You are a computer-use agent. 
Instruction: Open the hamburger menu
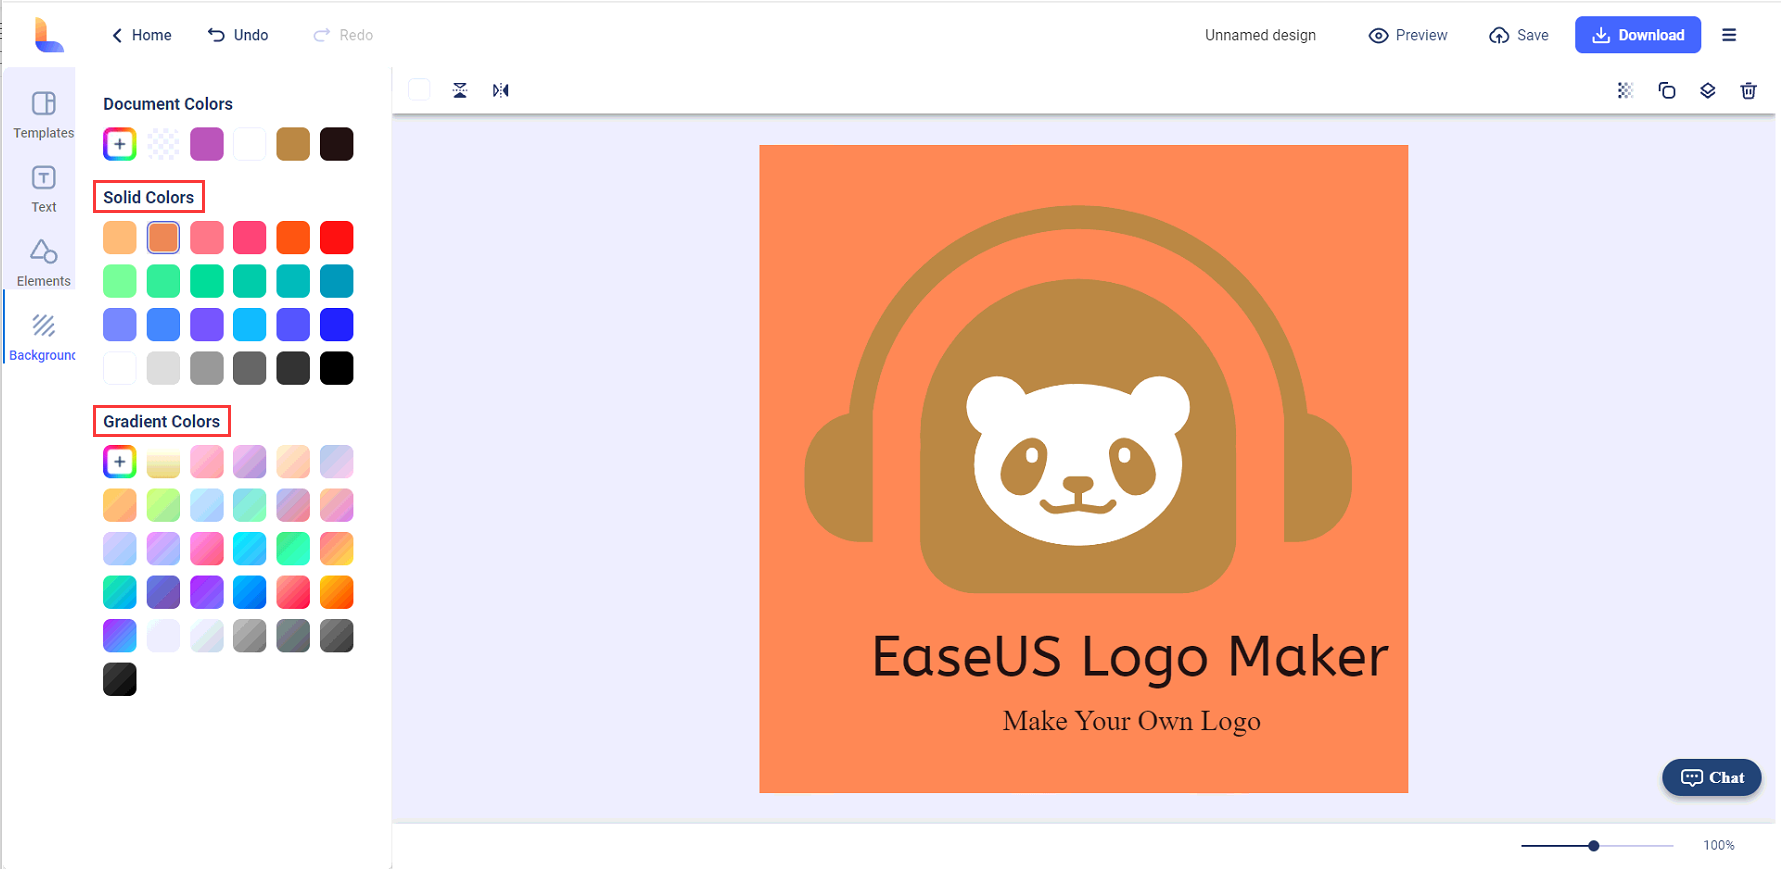click(1729, 35)
